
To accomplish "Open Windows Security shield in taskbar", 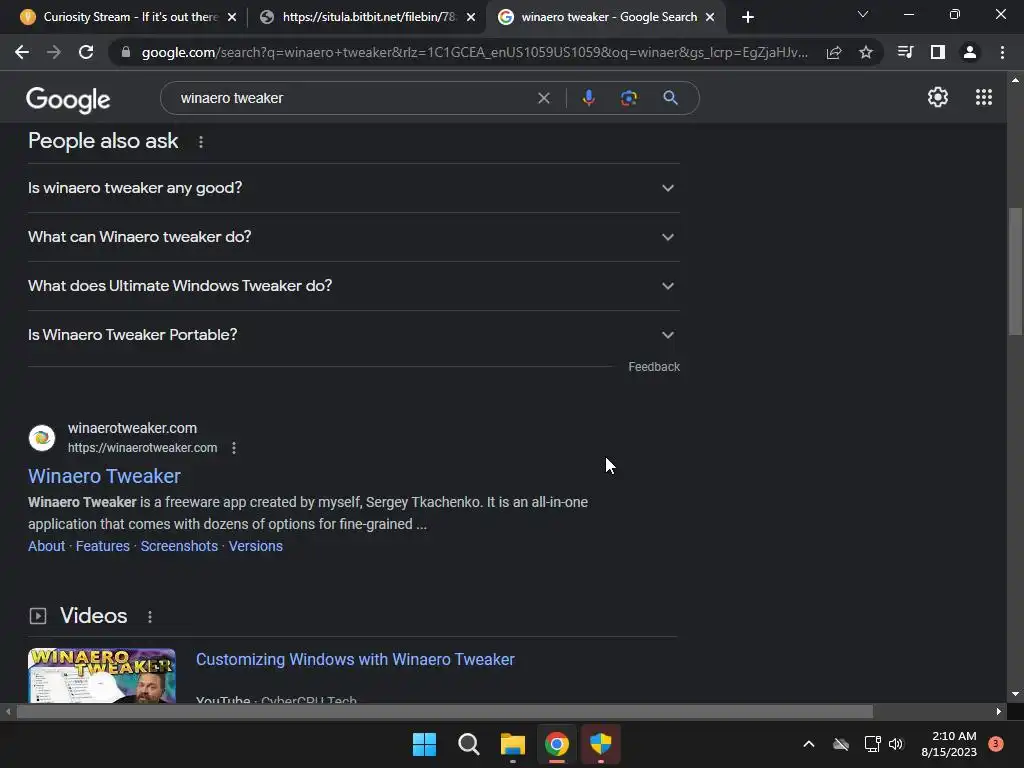I will 600,744.
